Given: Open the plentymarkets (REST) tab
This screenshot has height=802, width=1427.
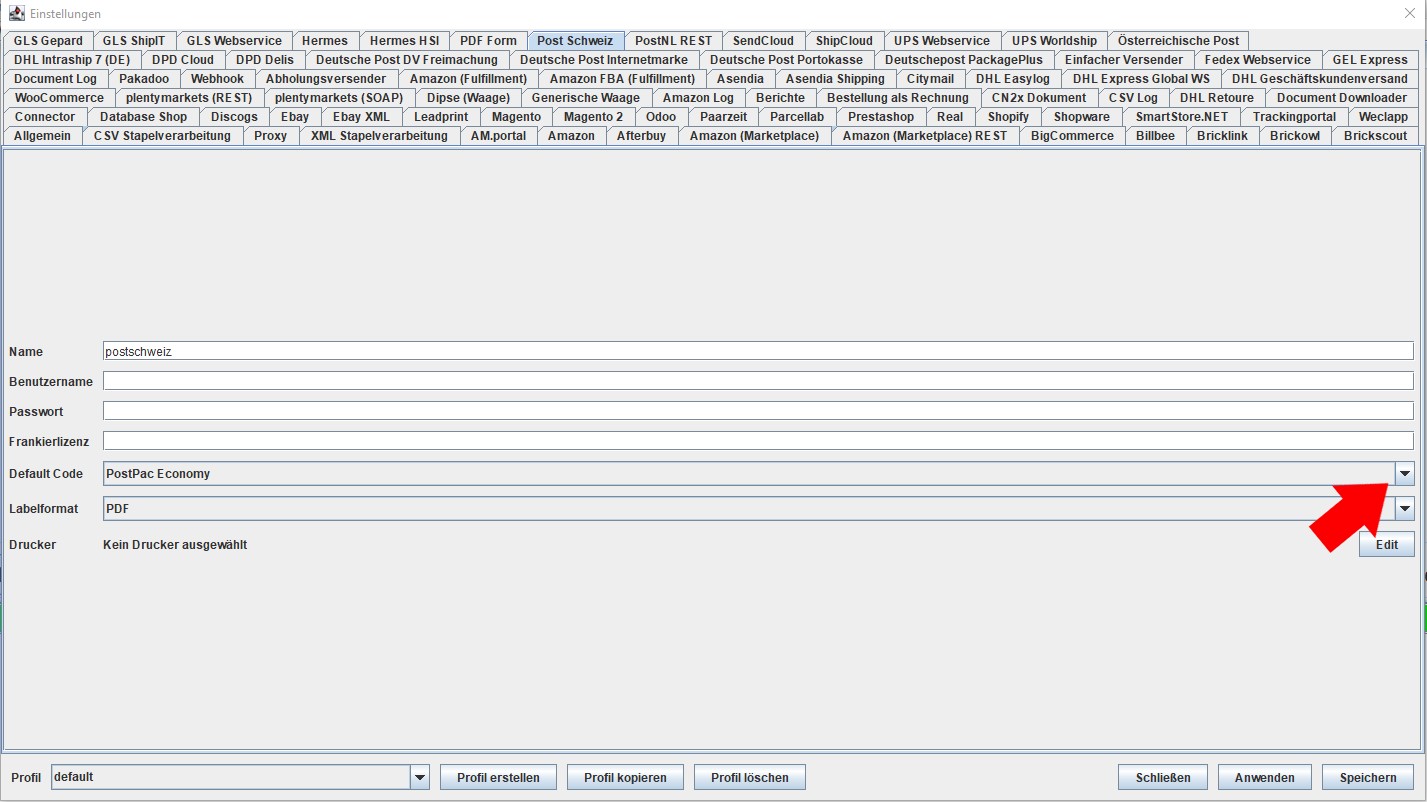Looking at the screenshot, I should (x=189, y=98).
